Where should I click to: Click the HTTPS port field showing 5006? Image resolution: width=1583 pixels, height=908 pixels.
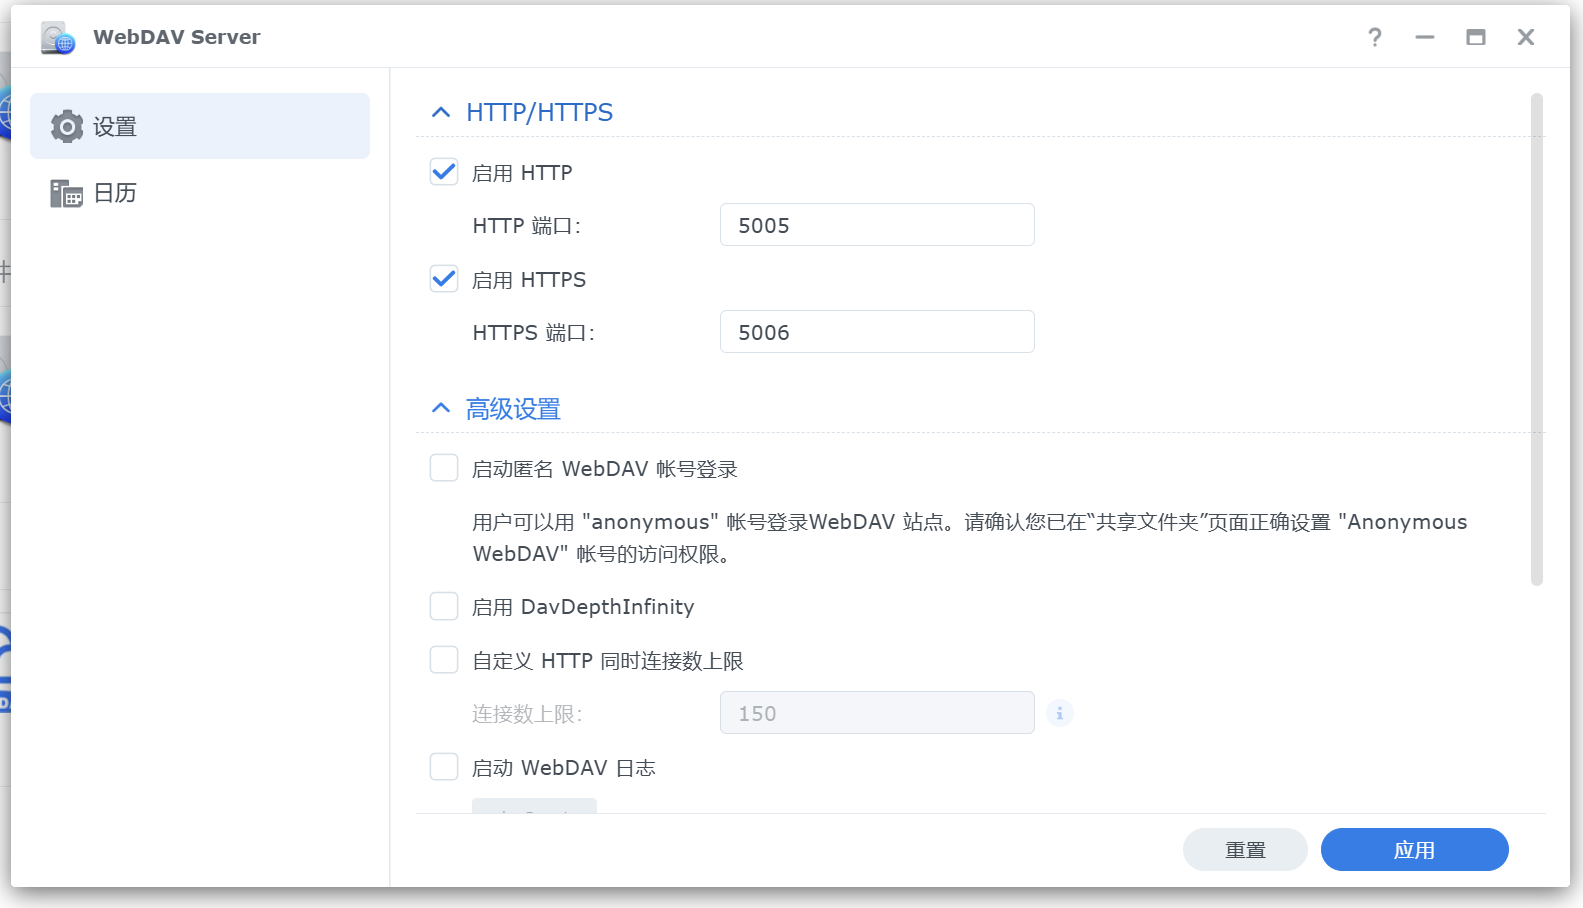[x=876, y=332]
